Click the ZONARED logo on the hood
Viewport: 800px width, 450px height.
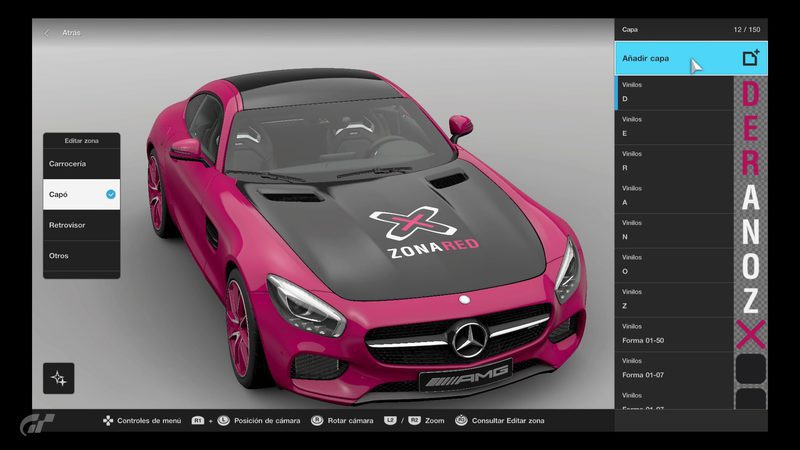tap(423, 232)
